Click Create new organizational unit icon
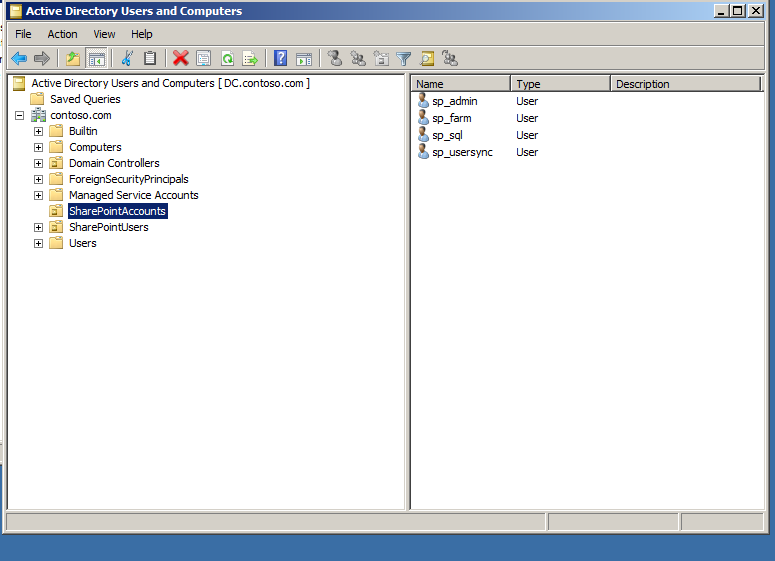This screenshot has height=561, width=775. [x=381, y=58]
